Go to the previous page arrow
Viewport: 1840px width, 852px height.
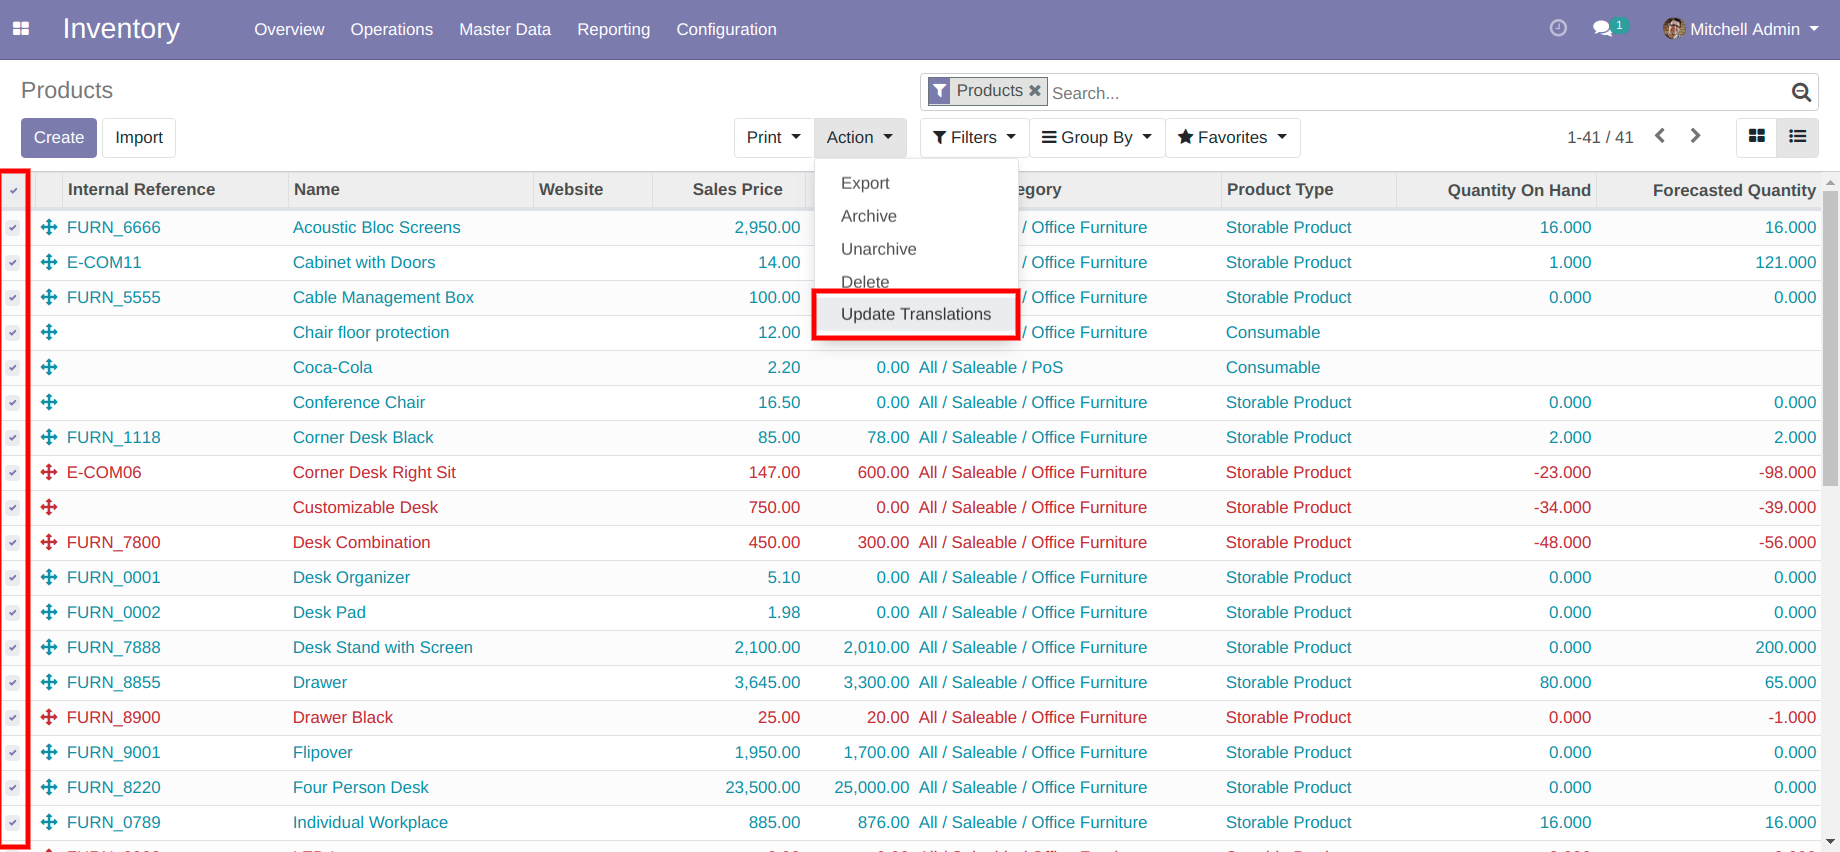1660,136
